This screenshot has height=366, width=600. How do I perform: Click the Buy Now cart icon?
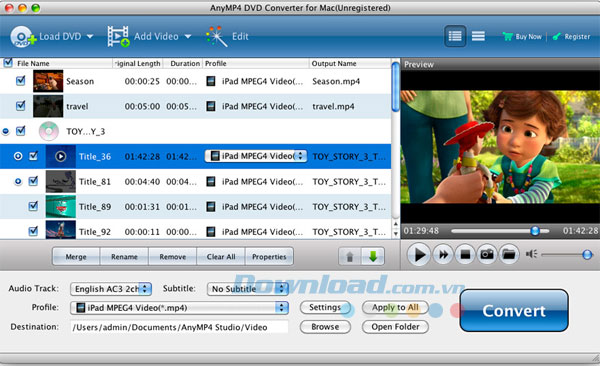tap(507, 36)
